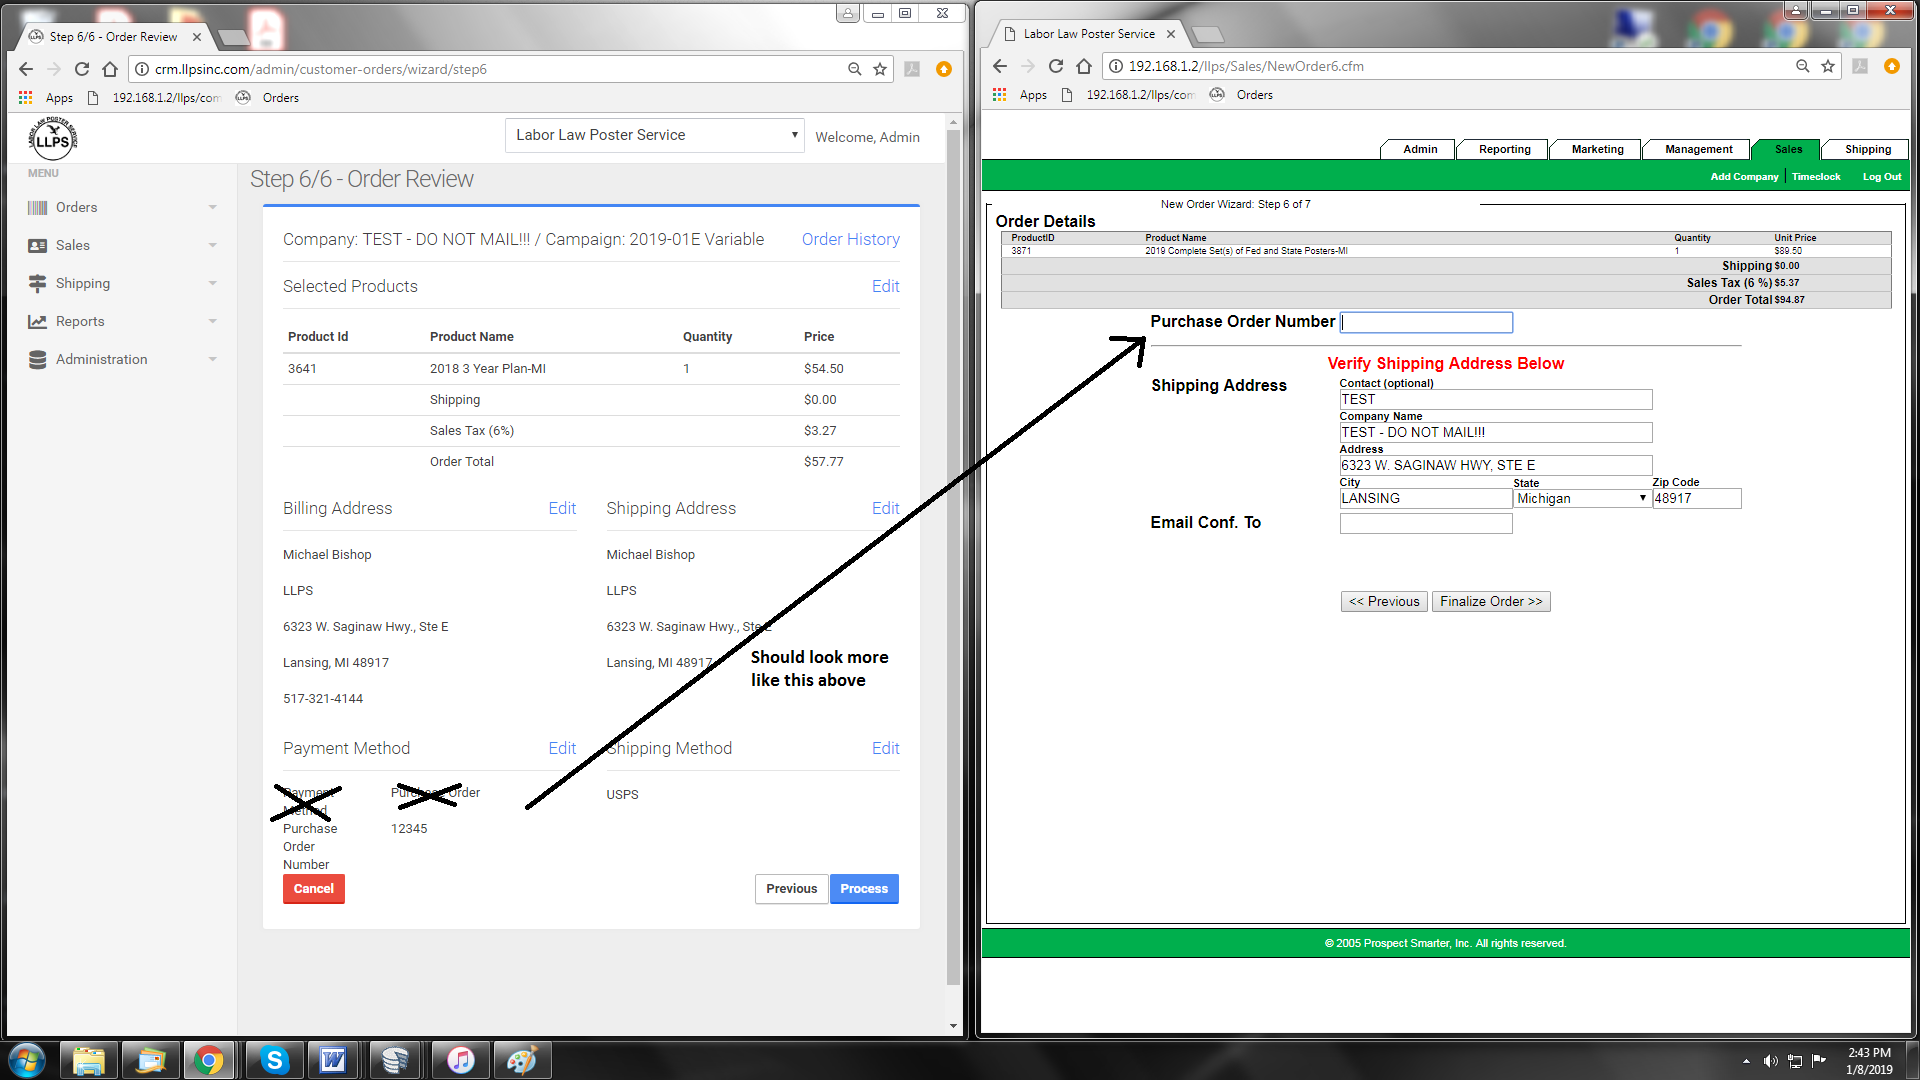This screenshot has height=1080, width=1920.
Task: Open Skype from the taskbar
Action: (273, 1060)
